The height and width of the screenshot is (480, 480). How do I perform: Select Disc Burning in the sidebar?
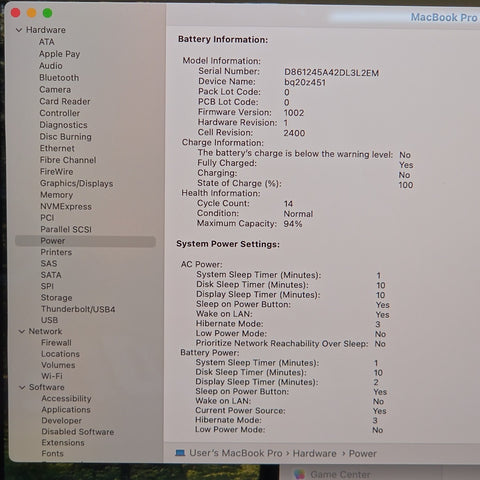click(x=65, y=137)
